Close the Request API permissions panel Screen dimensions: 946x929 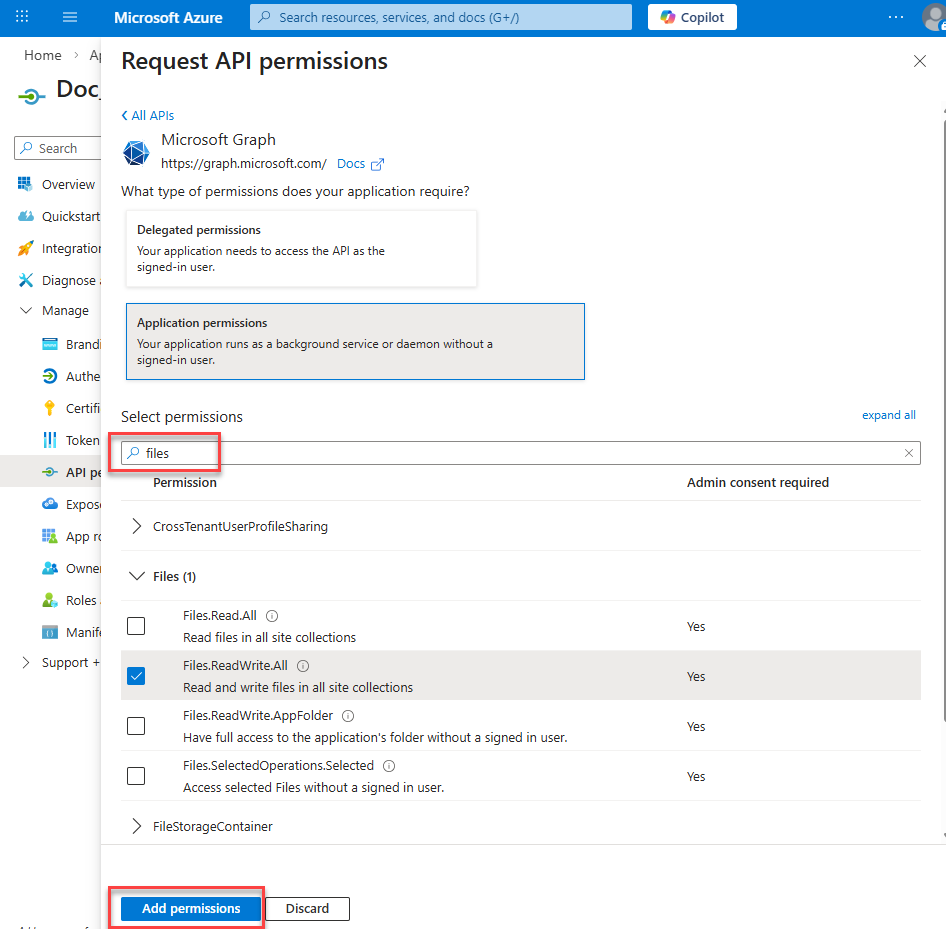tap(919, 62)
